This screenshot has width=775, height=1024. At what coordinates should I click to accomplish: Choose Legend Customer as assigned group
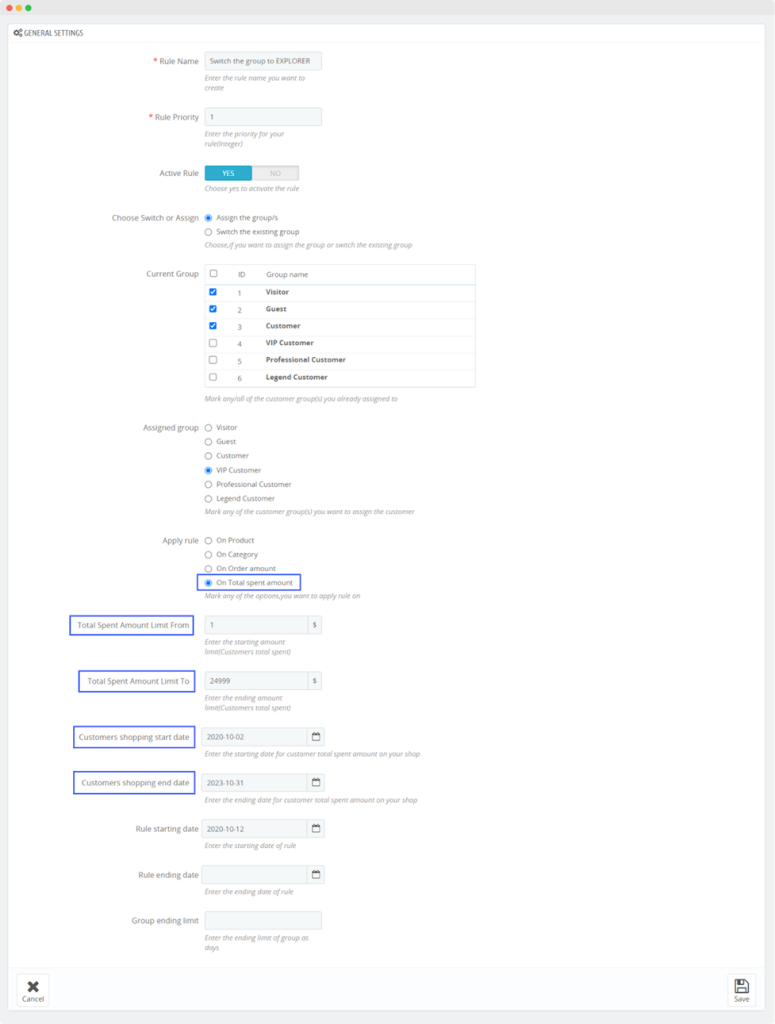208,498
